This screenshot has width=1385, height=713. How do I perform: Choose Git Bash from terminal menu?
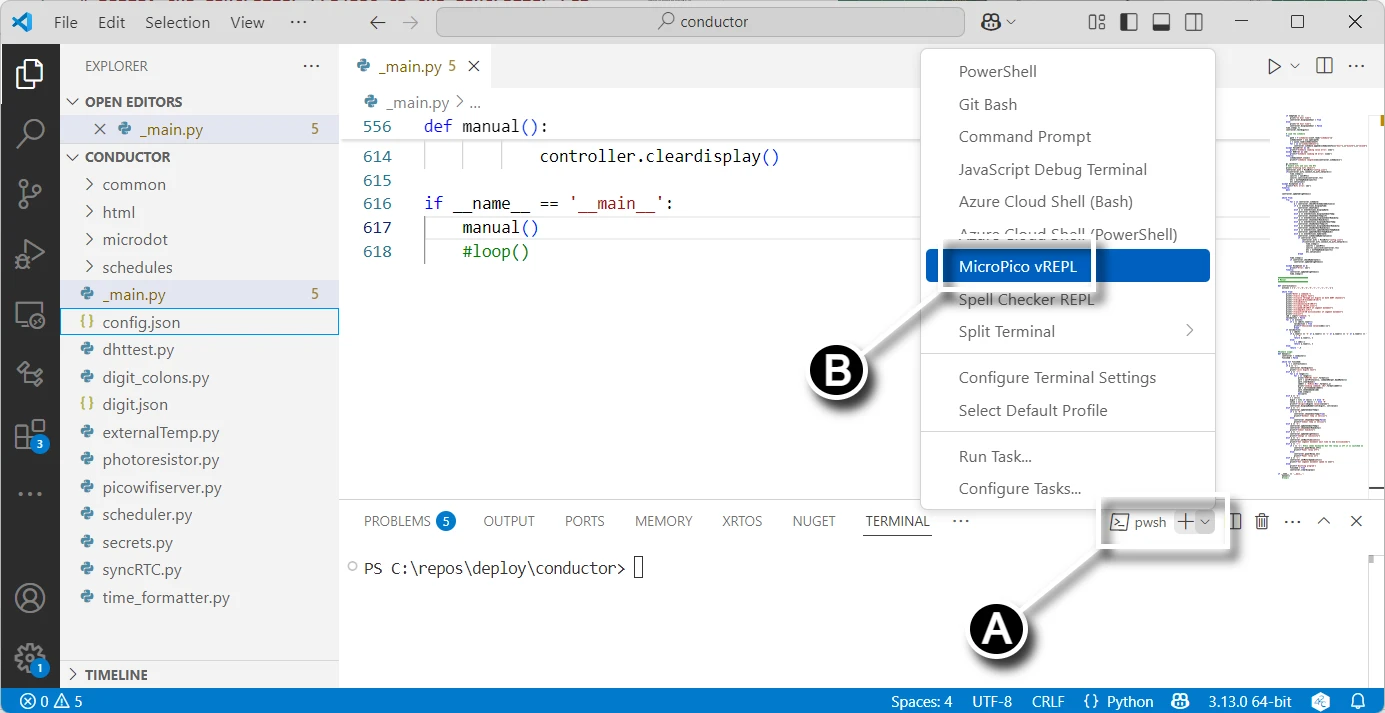1068,104
